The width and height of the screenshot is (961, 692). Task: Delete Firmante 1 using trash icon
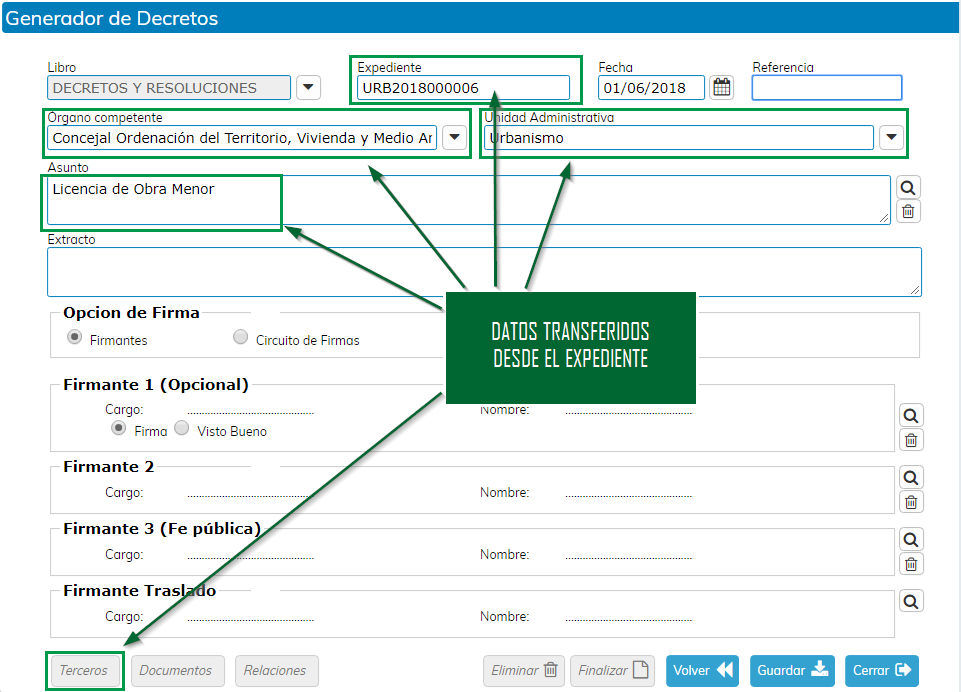911,440
